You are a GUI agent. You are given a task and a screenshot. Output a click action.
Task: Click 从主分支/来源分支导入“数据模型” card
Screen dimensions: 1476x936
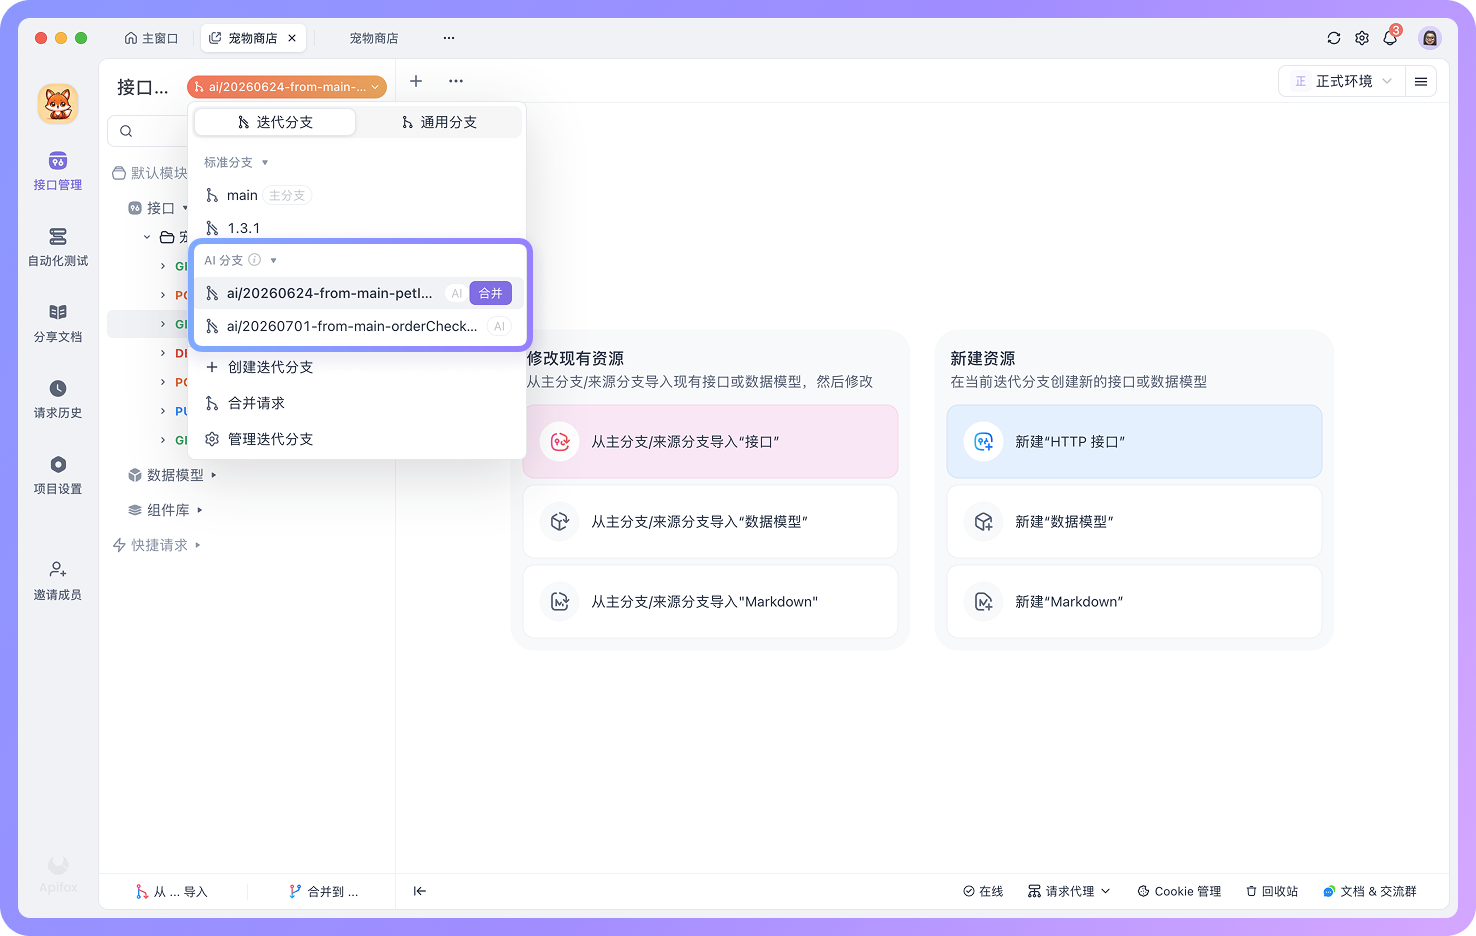click(x=710, y=522)
